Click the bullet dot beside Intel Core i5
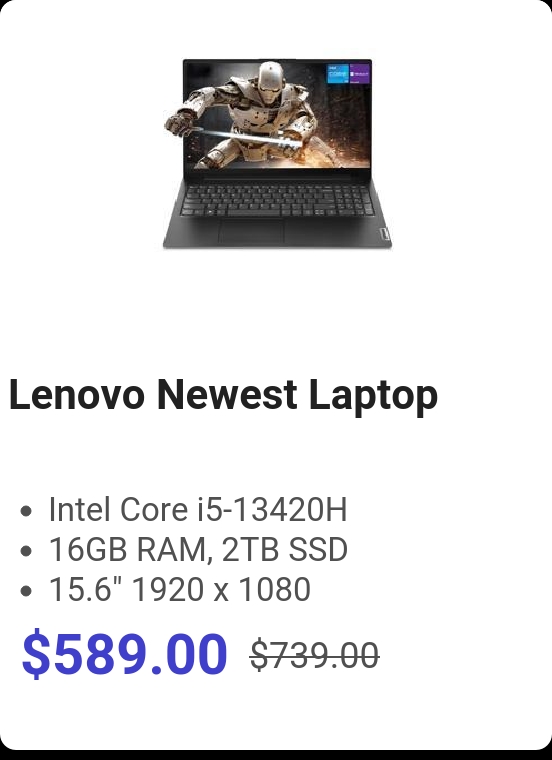This screenshot has width=552, height=760. click(27, 511)
